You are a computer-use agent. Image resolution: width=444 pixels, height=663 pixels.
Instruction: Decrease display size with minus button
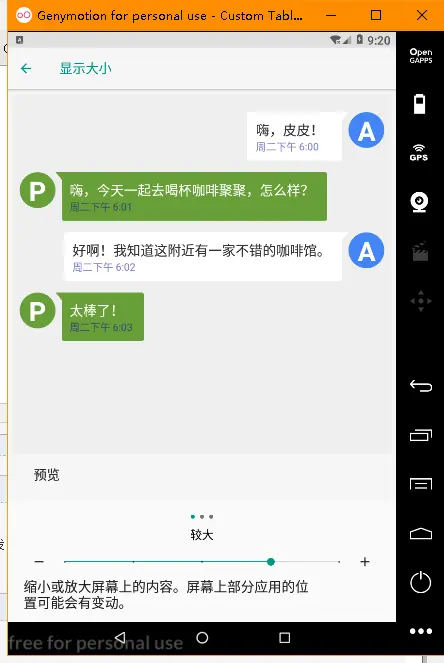click(x=39, y=562)
